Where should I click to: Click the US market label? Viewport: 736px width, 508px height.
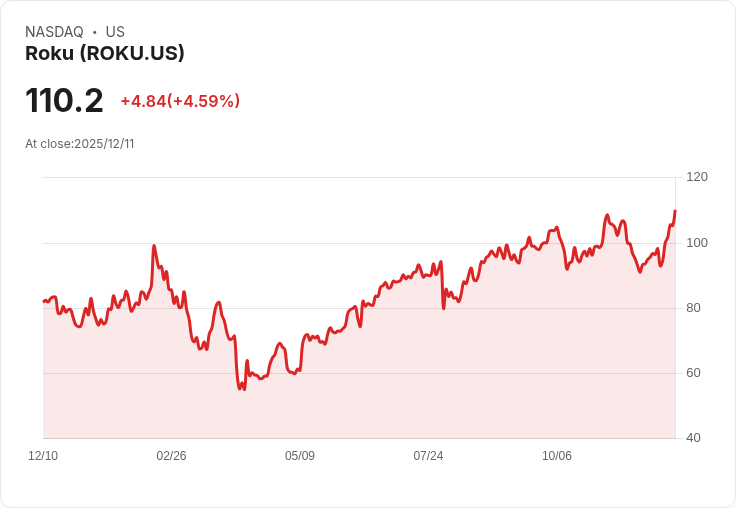pos(115,32)
